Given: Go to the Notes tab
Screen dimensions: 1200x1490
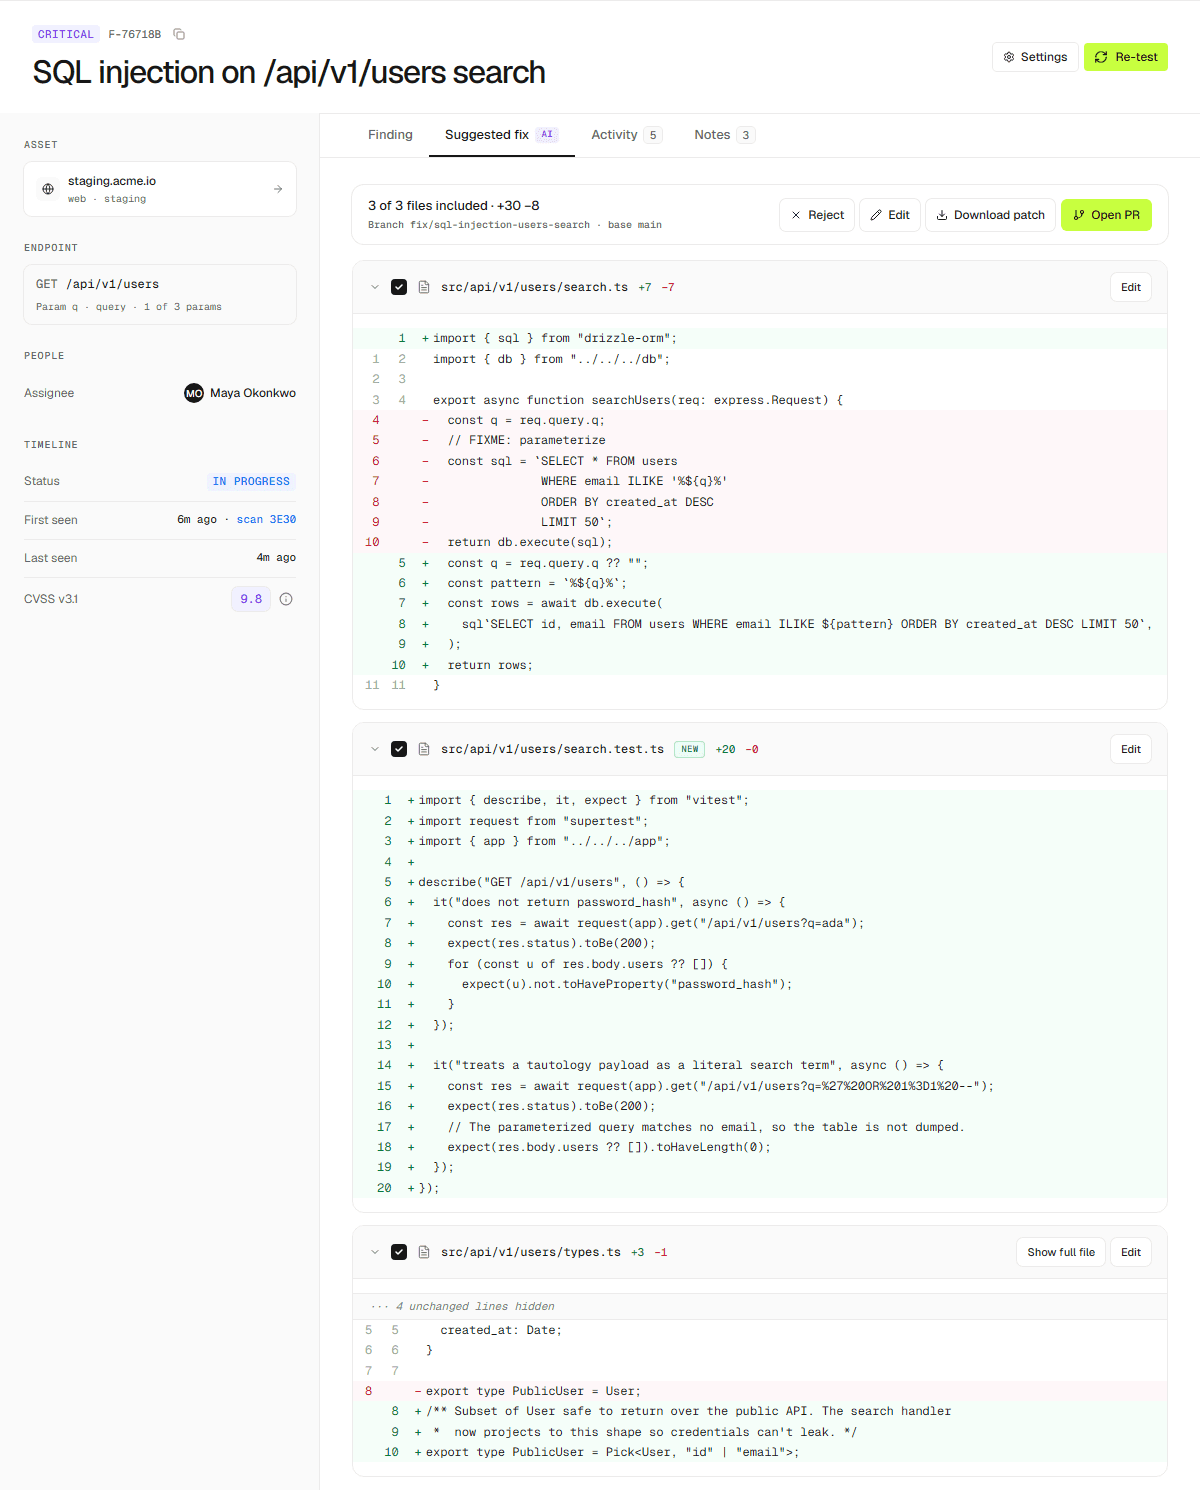Looking at the screenshot, I should click(x=725, y=135).
